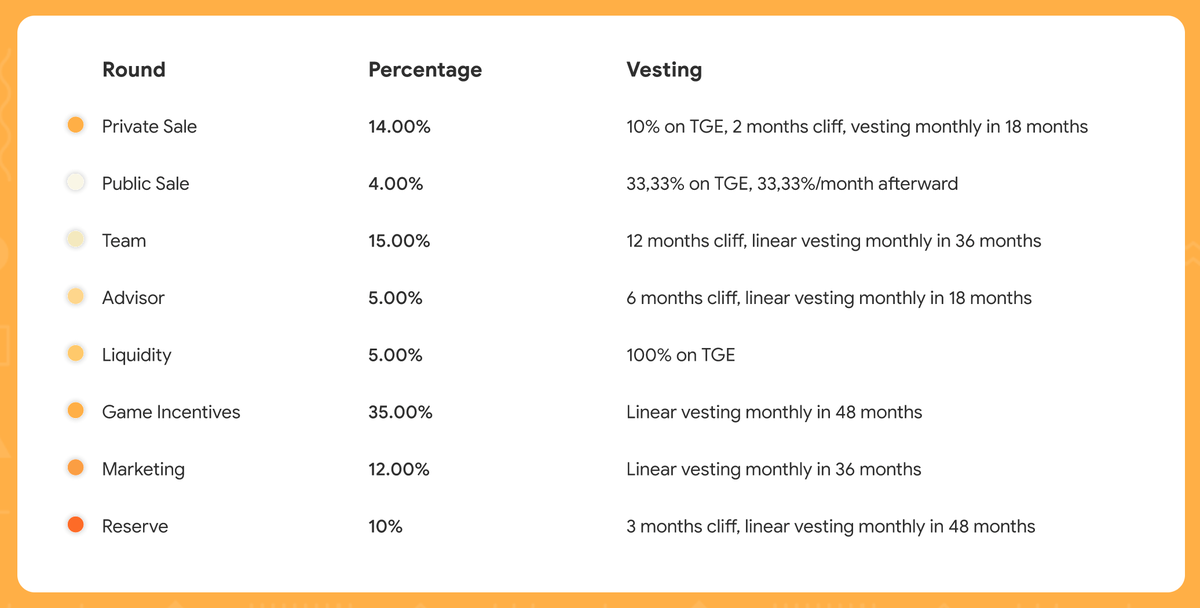Image resolution: width=1200 pixels, height=608 pixels.
Task: Click the Team 15.00% value
Action: pos(399,241)
